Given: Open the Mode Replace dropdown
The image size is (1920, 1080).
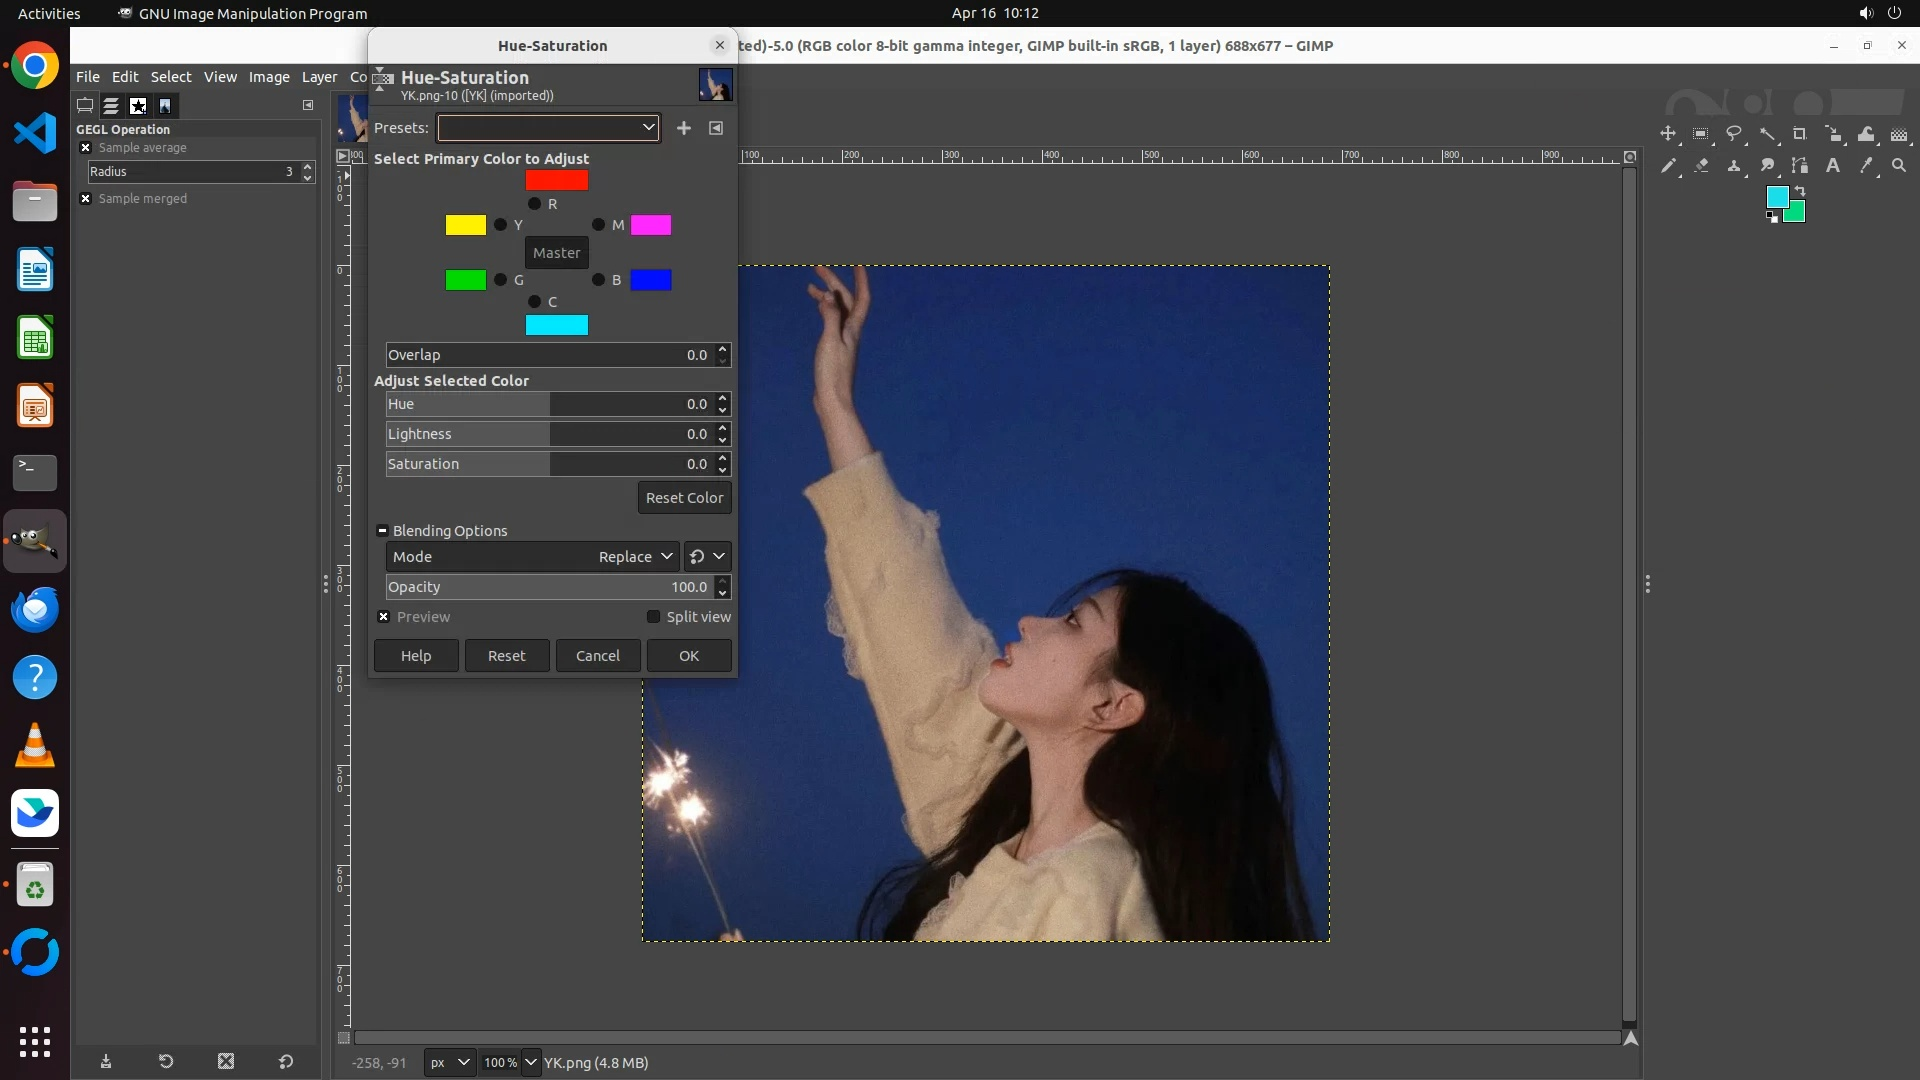Looking at the screenshot, I should 634,557.
